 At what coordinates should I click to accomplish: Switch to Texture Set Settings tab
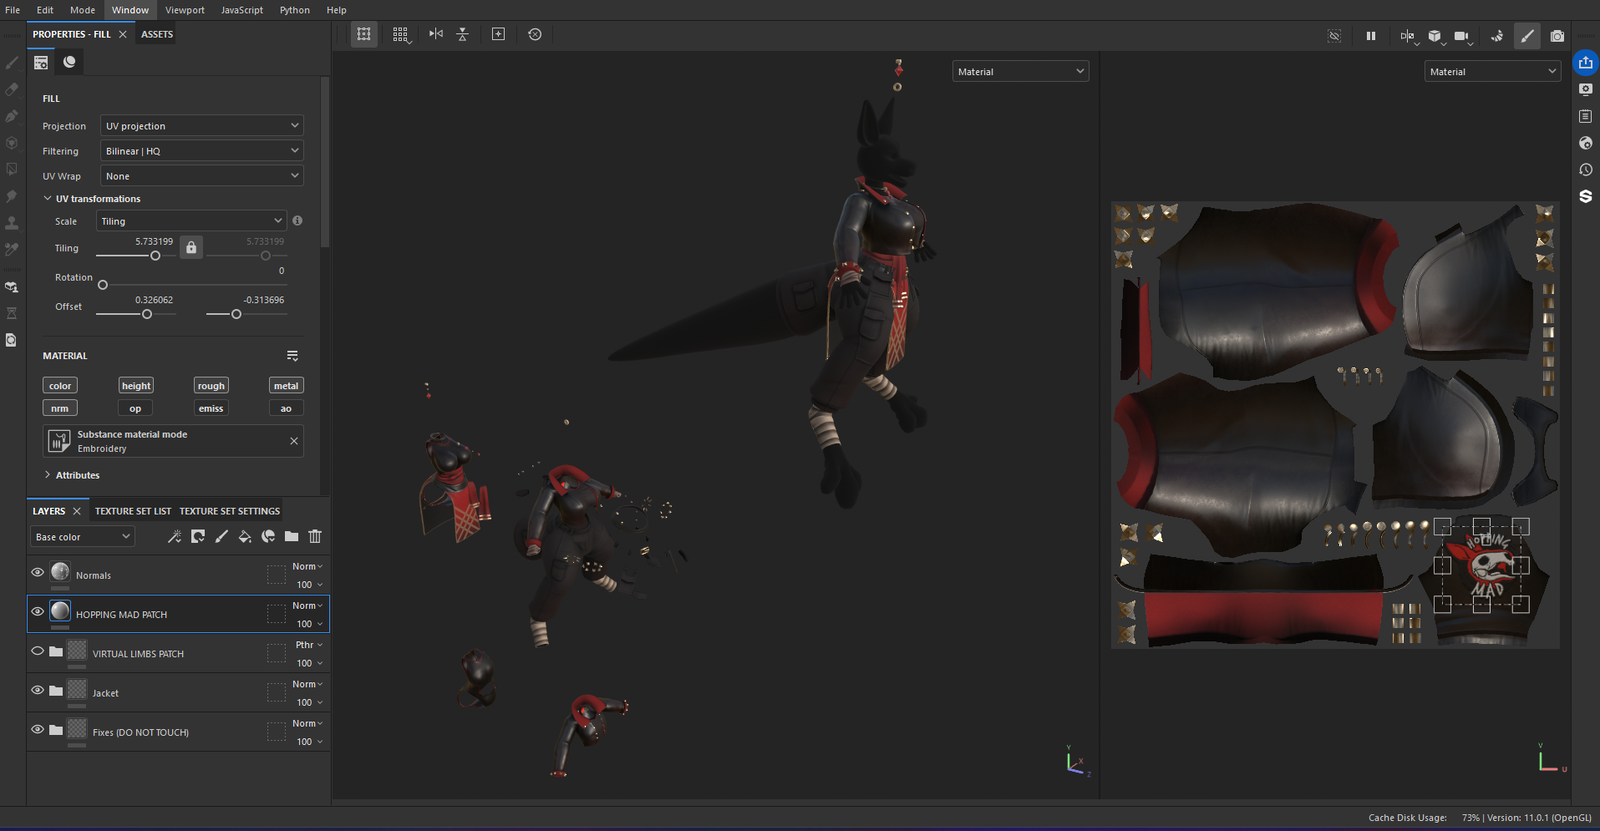(229, 511)
